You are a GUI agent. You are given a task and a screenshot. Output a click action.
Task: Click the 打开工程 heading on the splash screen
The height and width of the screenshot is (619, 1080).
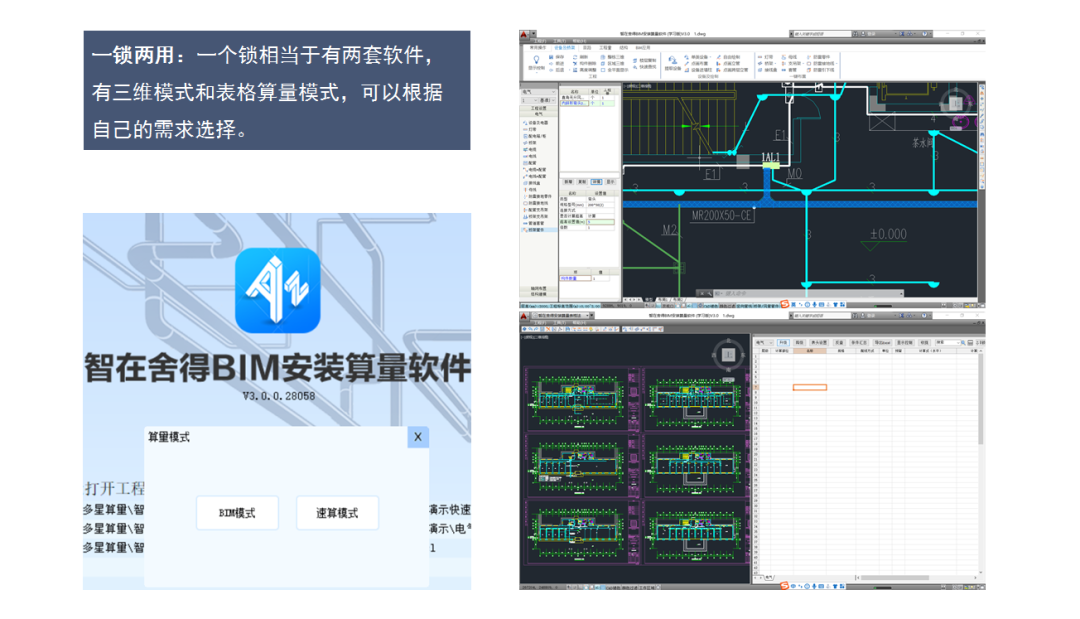(114, 488)
